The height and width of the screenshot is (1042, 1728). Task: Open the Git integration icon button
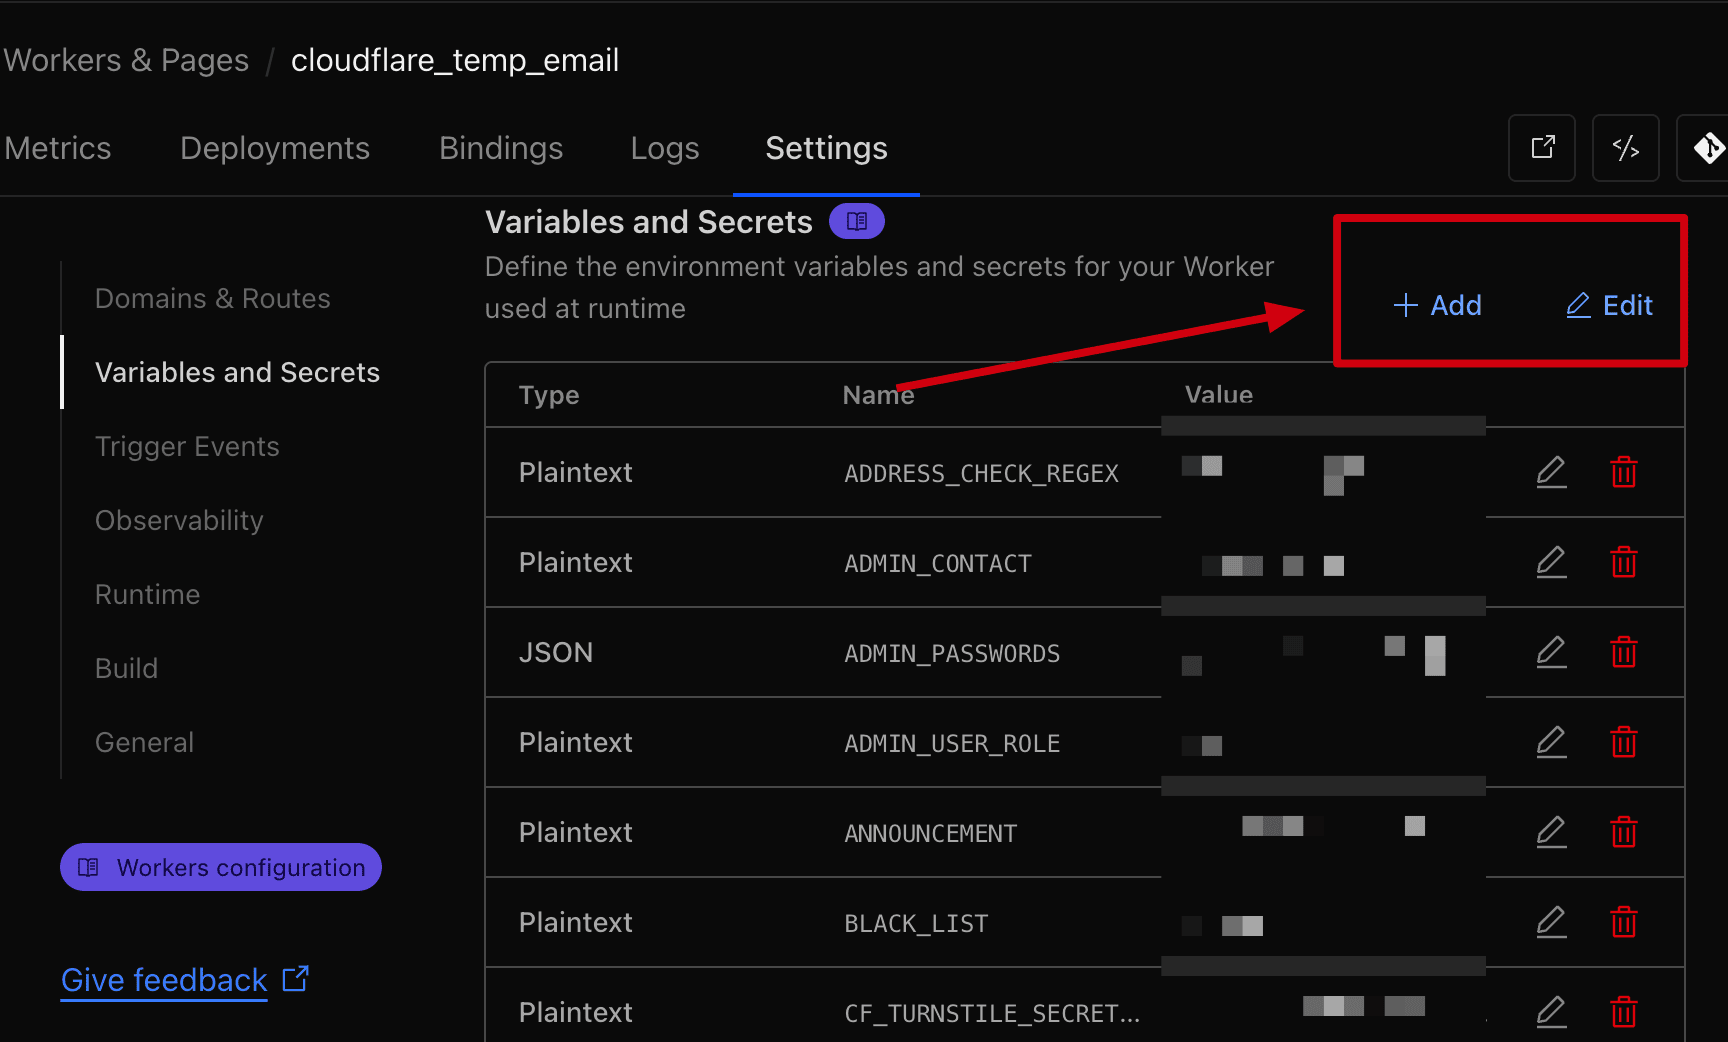[1707, 148]
